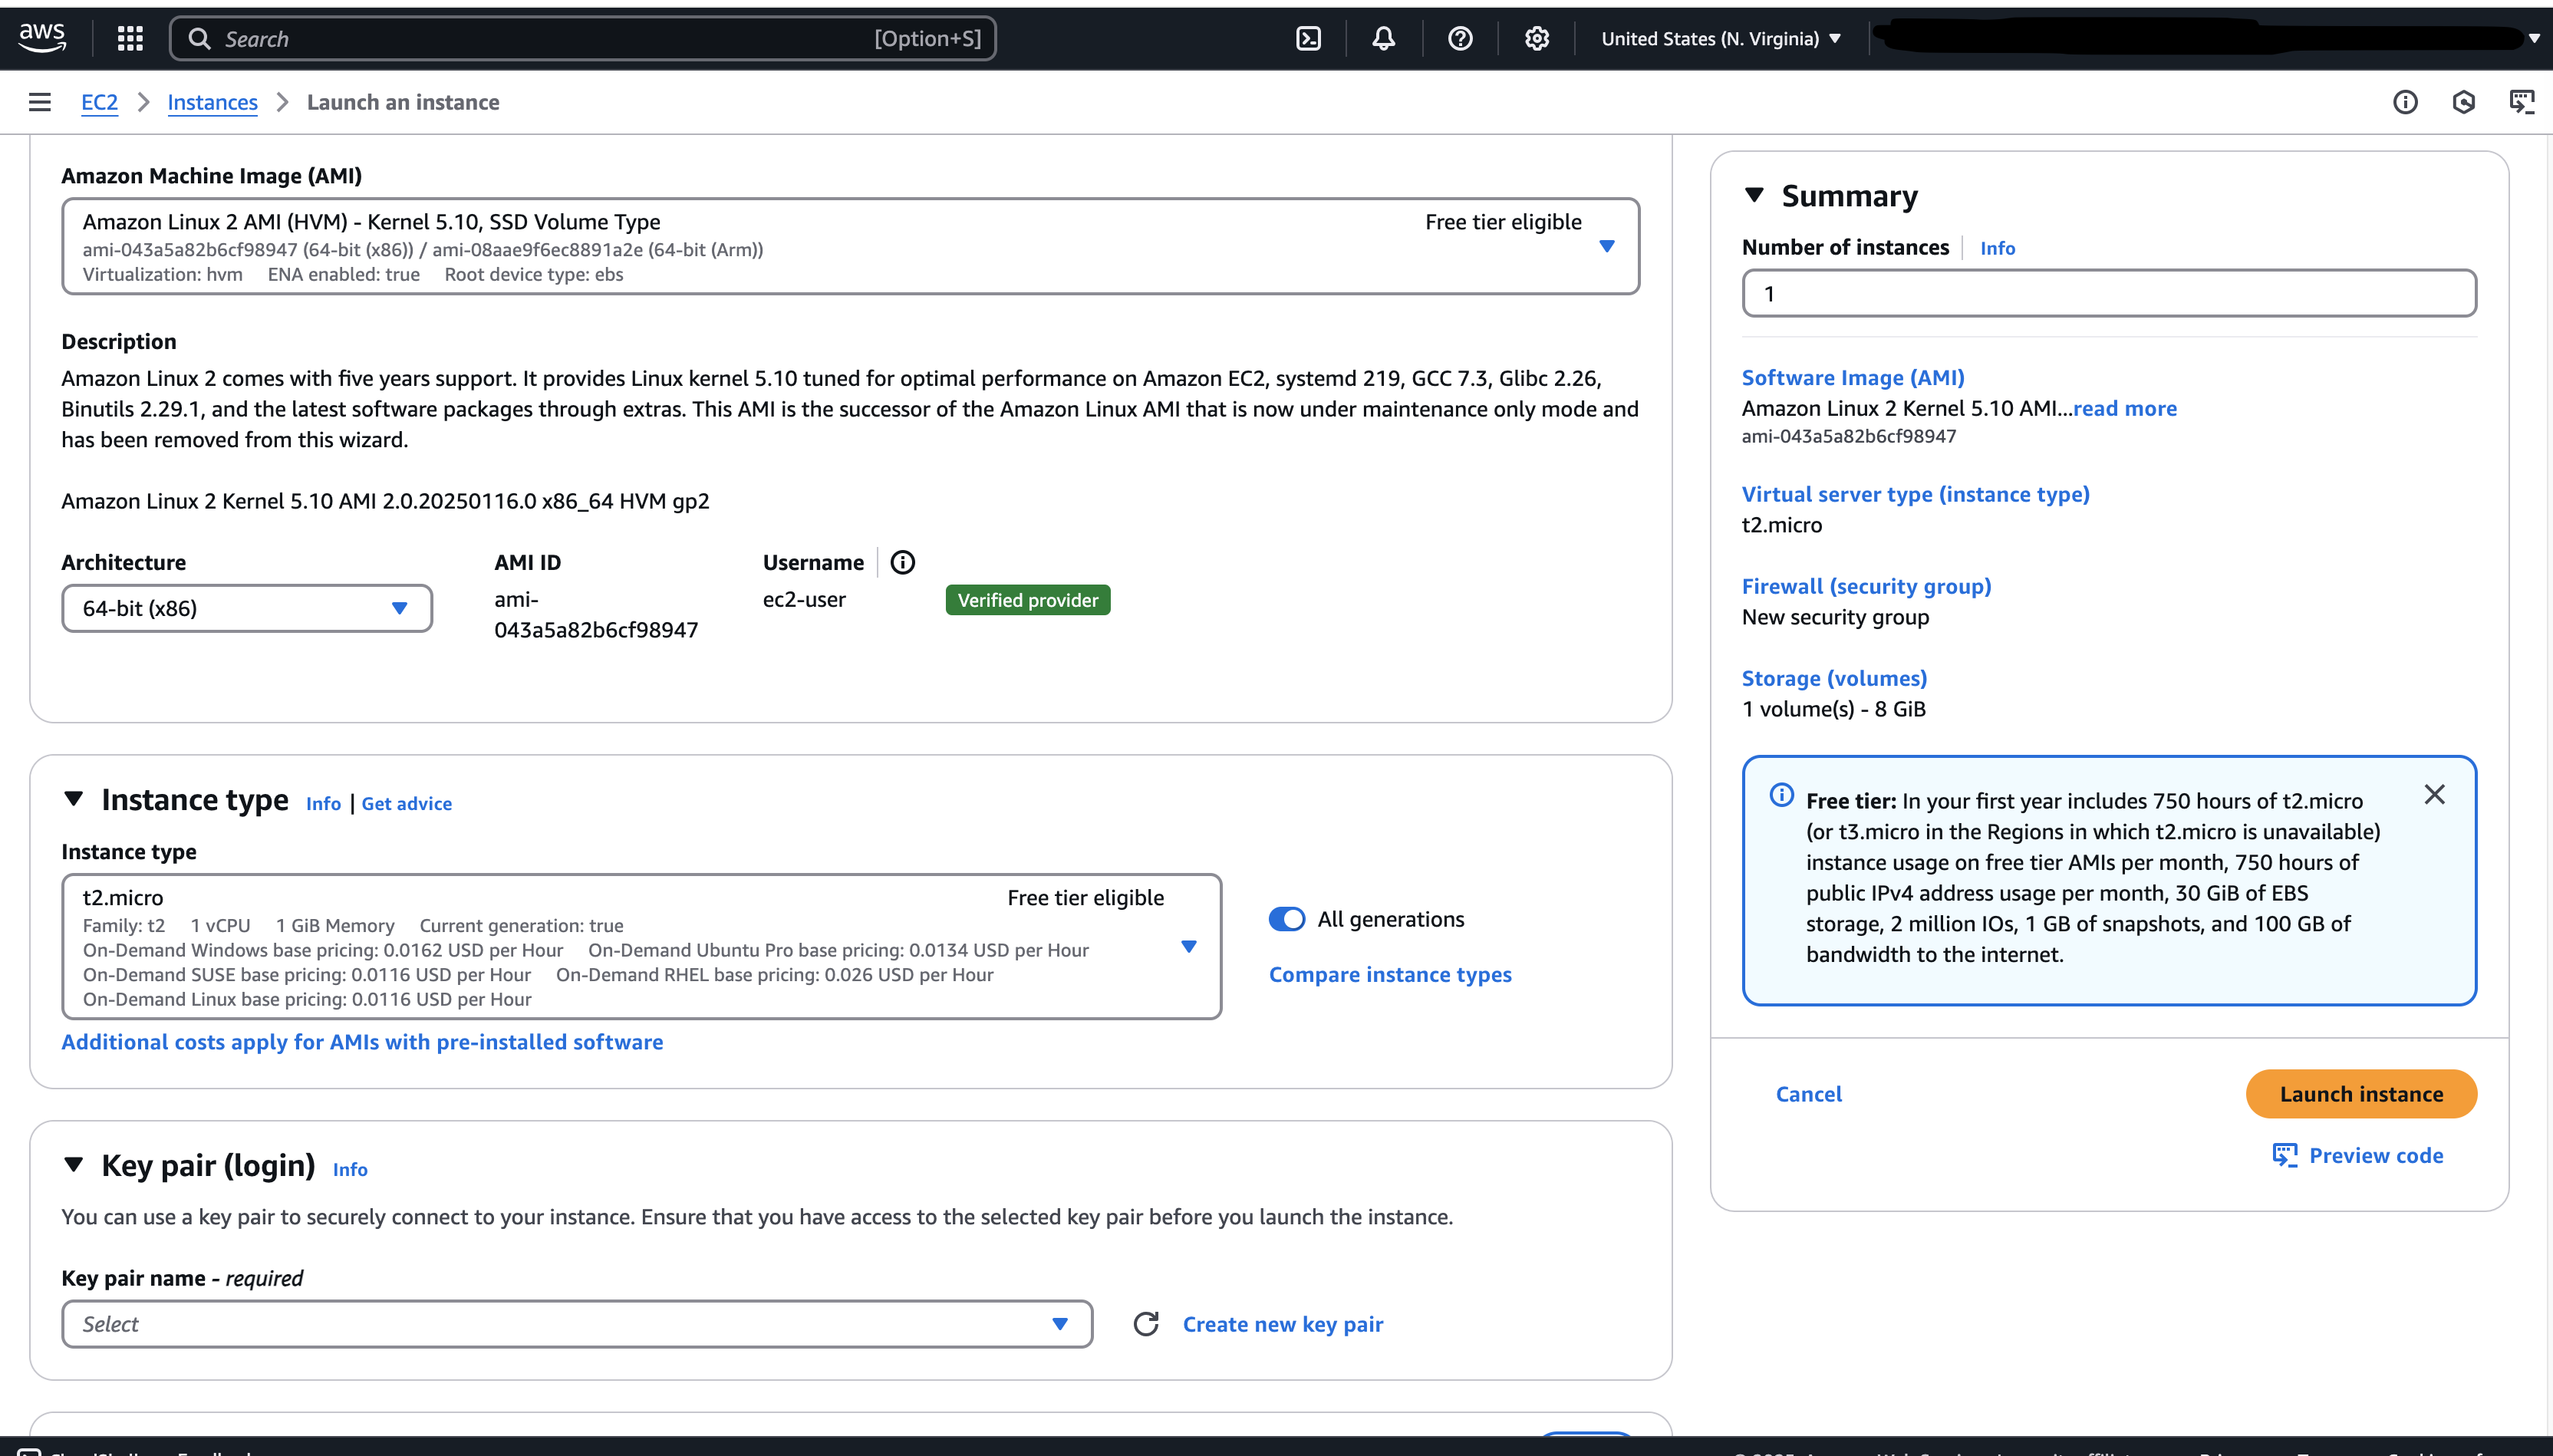Toggle the side navigation hamburger menu
The height and width of the screenshot is (1456, 2553).
[x=40, y=102]
